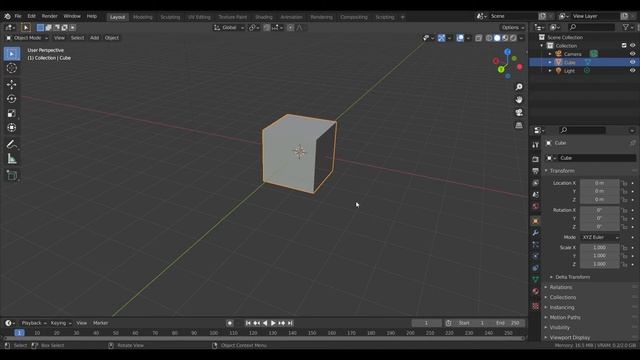Image resolution: width=640 pixels, height=360 pixels.
Task: Hide the Camera in the outliner
Action: [632, 54]
